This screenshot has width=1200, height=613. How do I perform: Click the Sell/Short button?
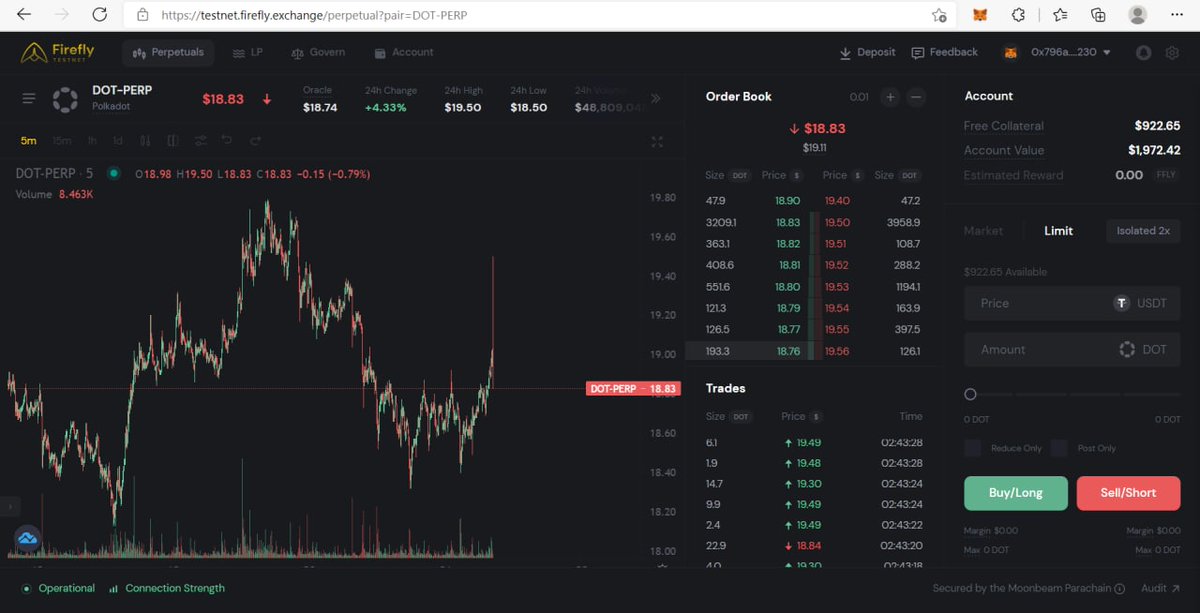pos(1128,493)
